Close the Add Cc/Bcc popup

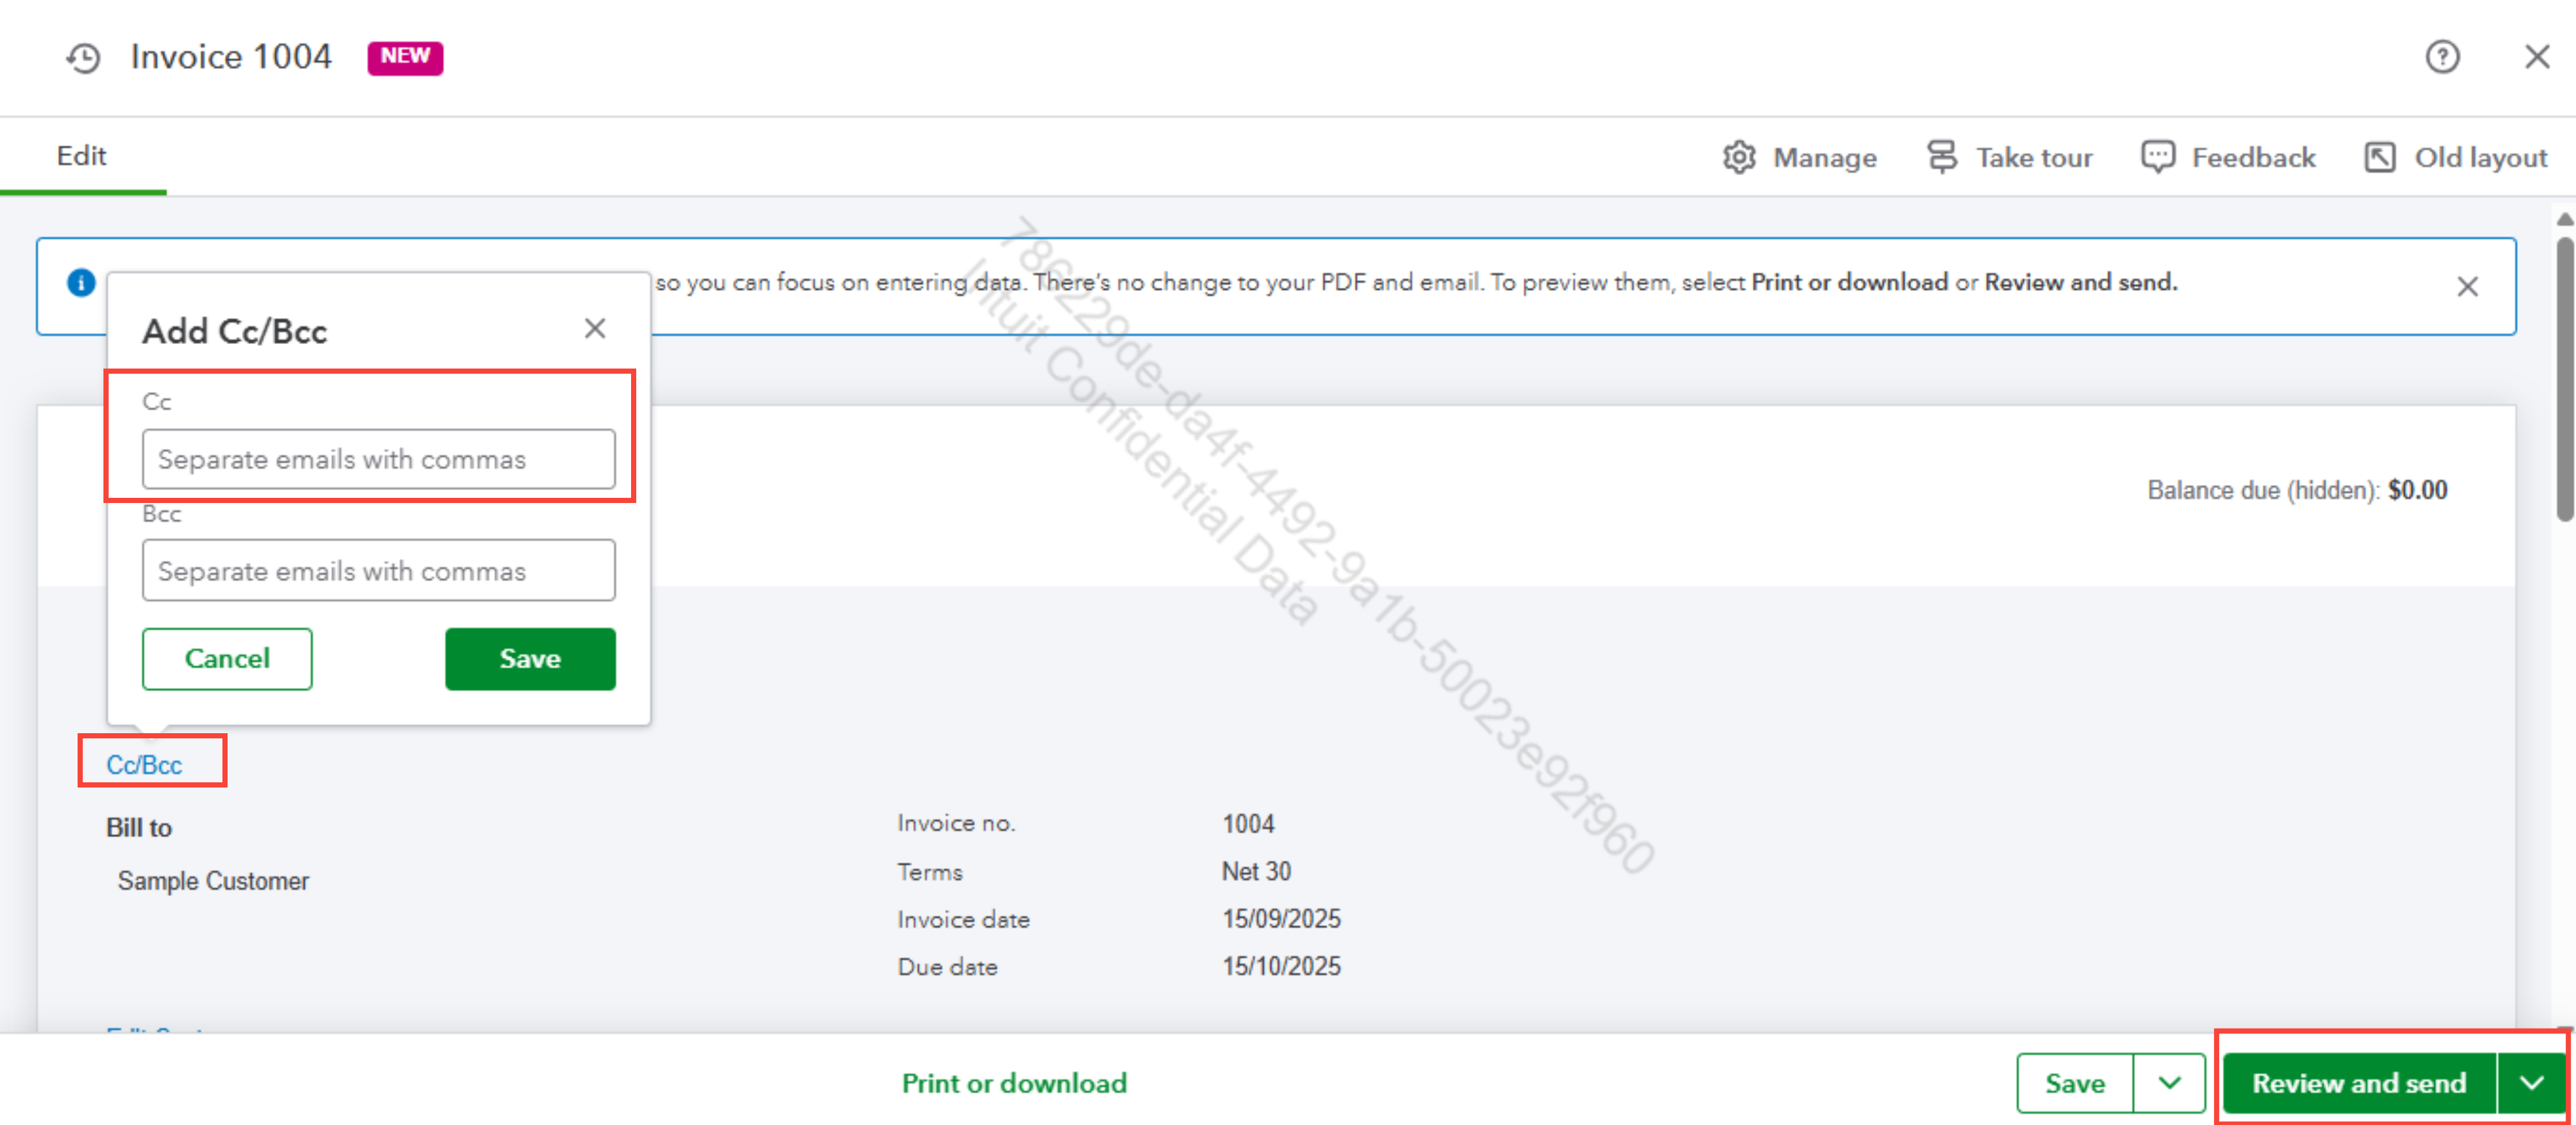pyautogui.click(x=595, y=329)
